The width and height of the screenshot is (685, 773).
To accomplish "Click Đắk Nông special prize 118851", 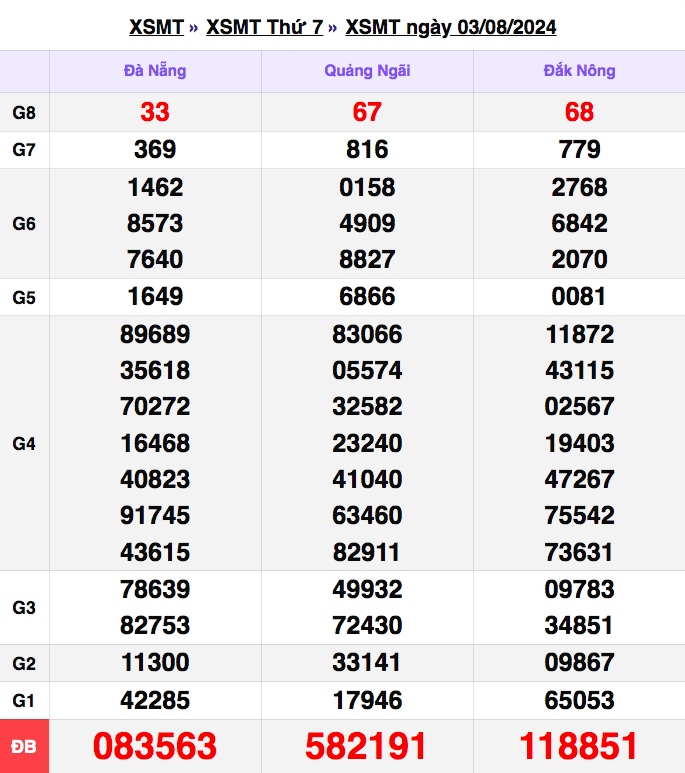I will tap(579, 746).
